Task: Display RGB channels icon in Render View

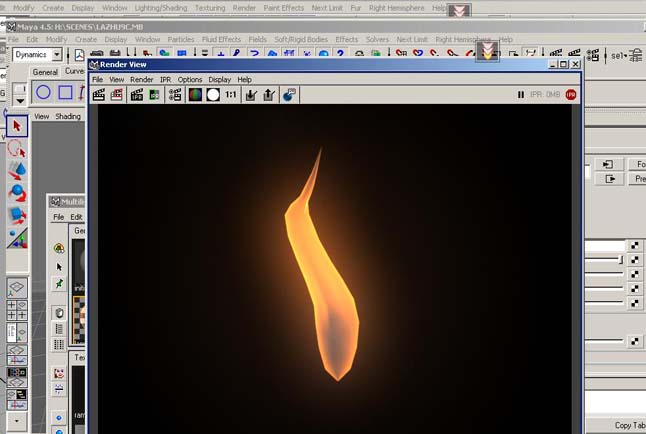Action: pyautogui.click(x=195, y=95)
